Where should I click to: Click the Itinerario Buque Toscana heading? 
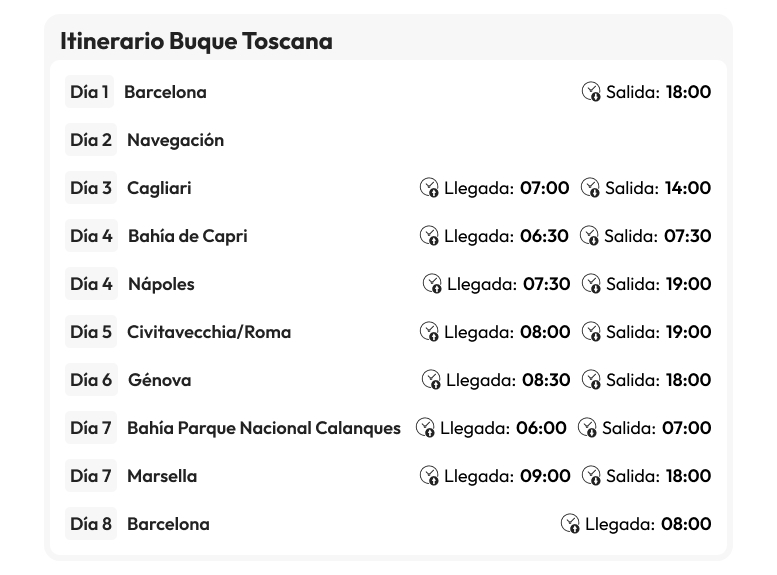(x=196, y=41)
